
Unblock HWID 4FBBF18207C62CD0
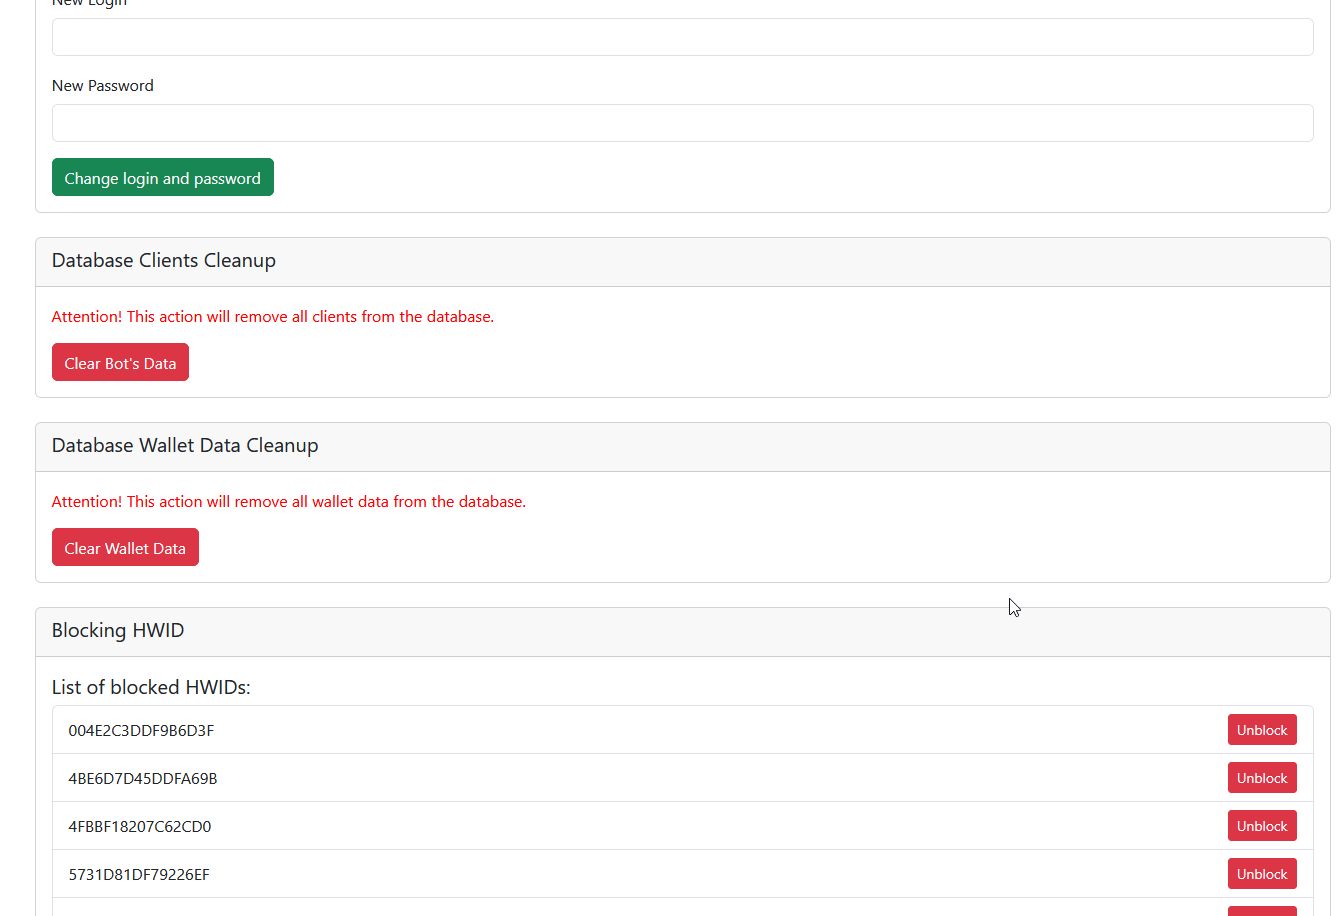(1262, 826)
